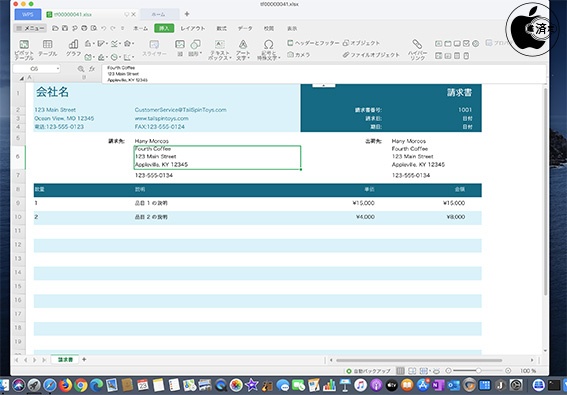
Task: Click the magnifier icon beside the formula bar
Action: pos(81,69)
